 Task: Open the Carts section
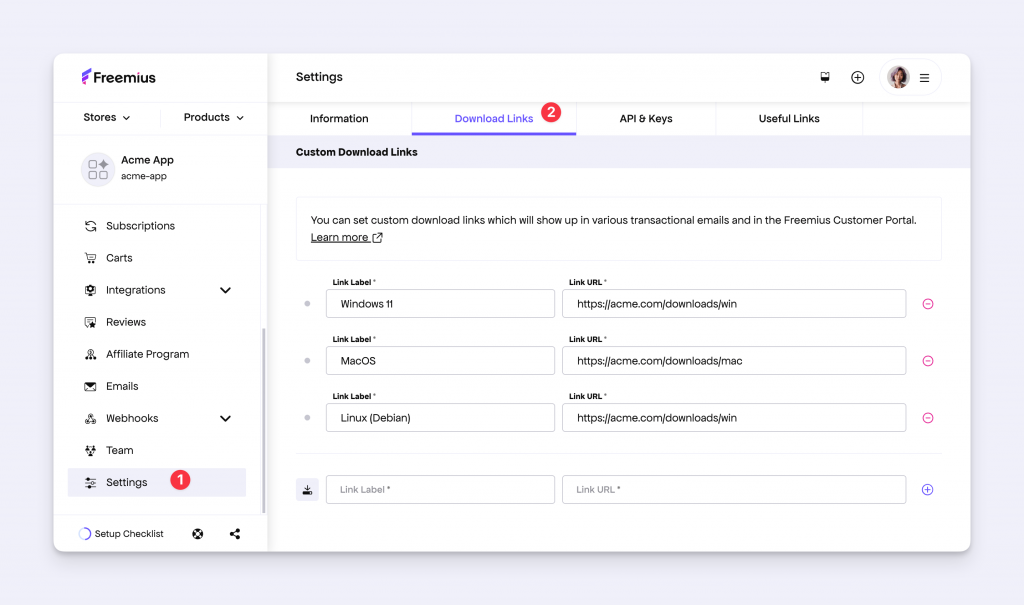click(x=117, y=257)
